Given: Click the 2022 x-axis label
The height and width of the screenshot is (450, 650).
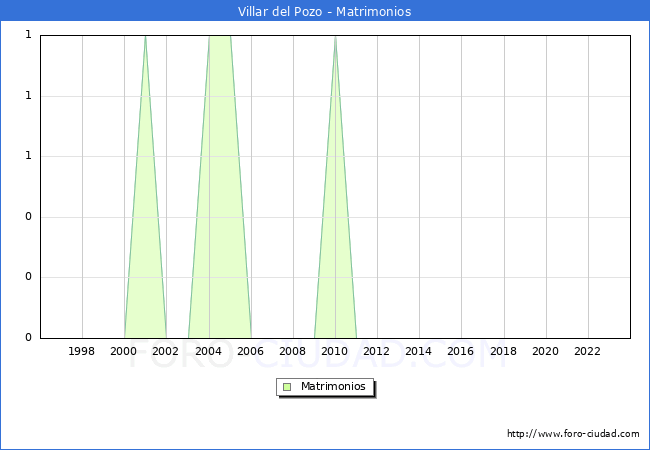Looking at the screenshot, I should click(587, 351).
